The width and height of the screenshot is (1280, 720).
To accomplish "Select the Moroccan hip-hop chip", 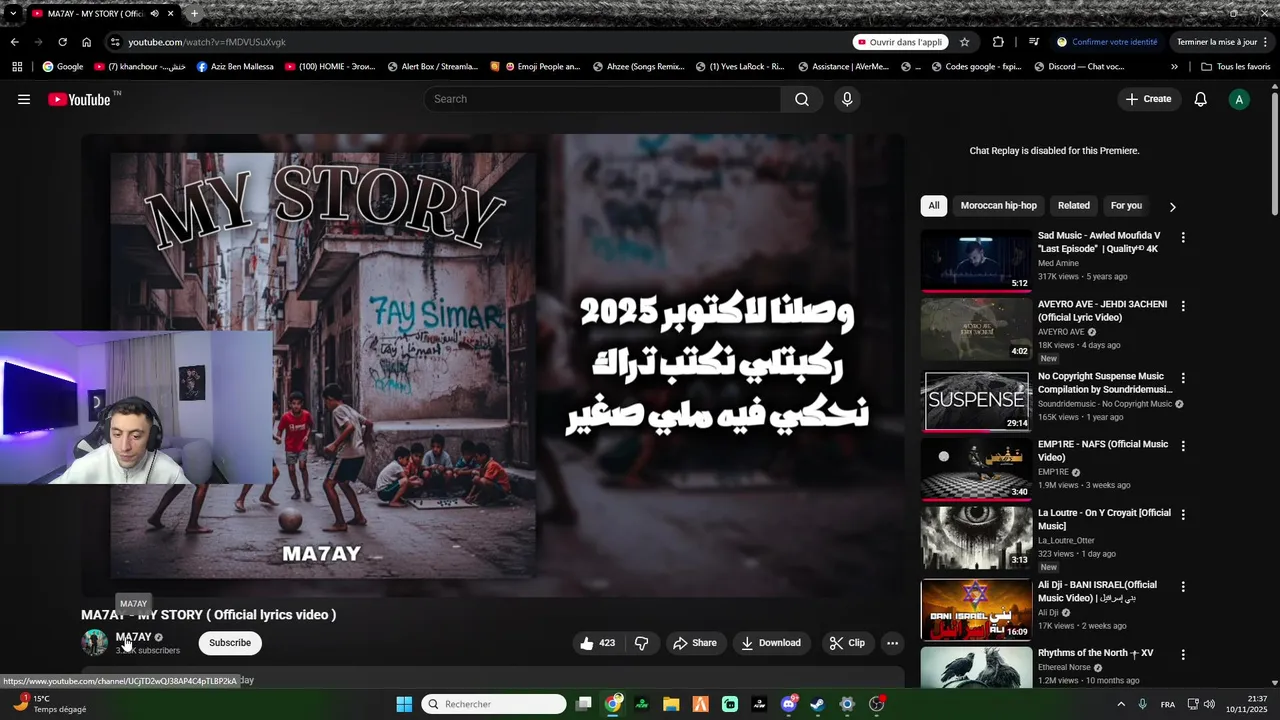I will [998, 206].
